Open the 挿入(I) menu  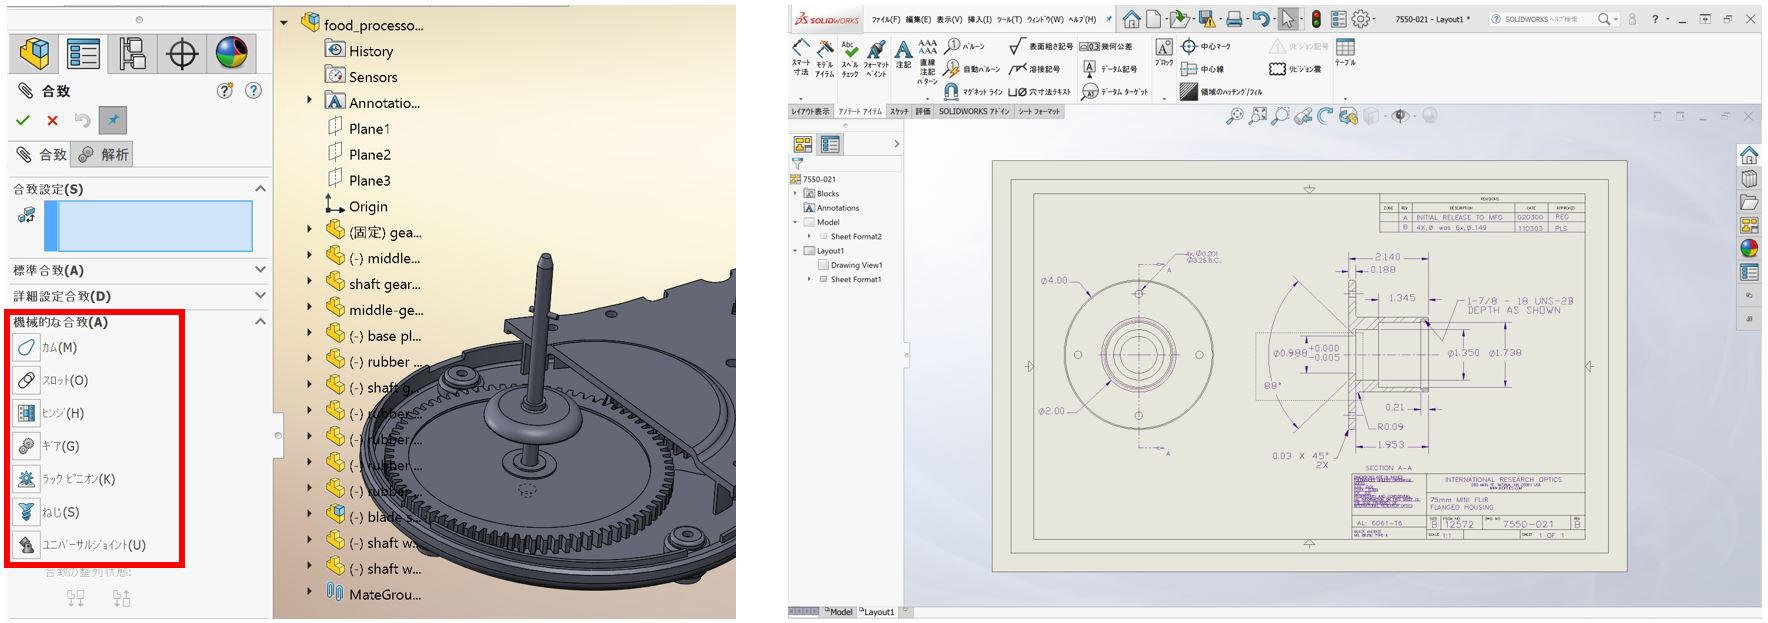click(x=979, y=20)
